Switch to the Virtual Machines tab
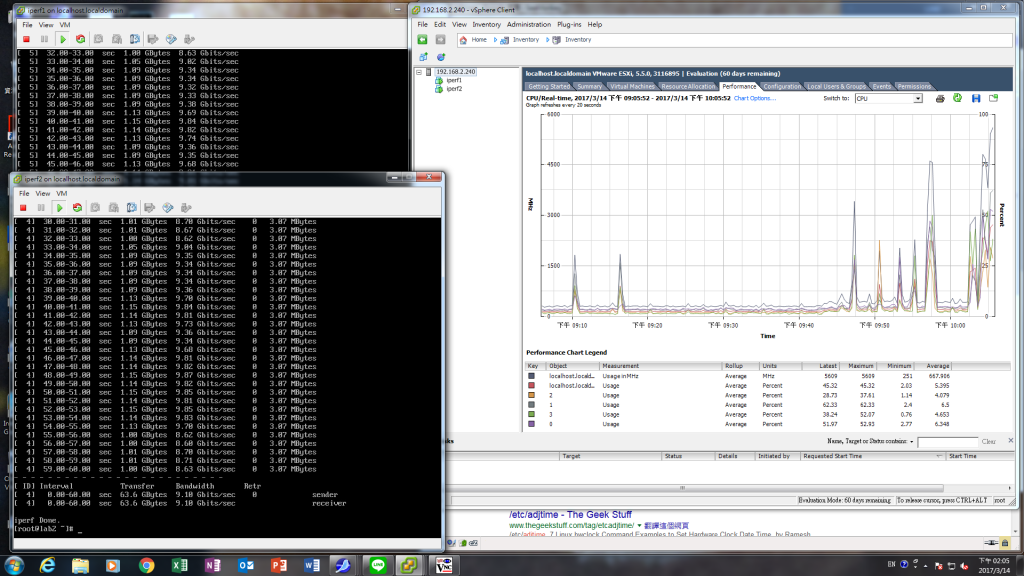 pos(632,86)
